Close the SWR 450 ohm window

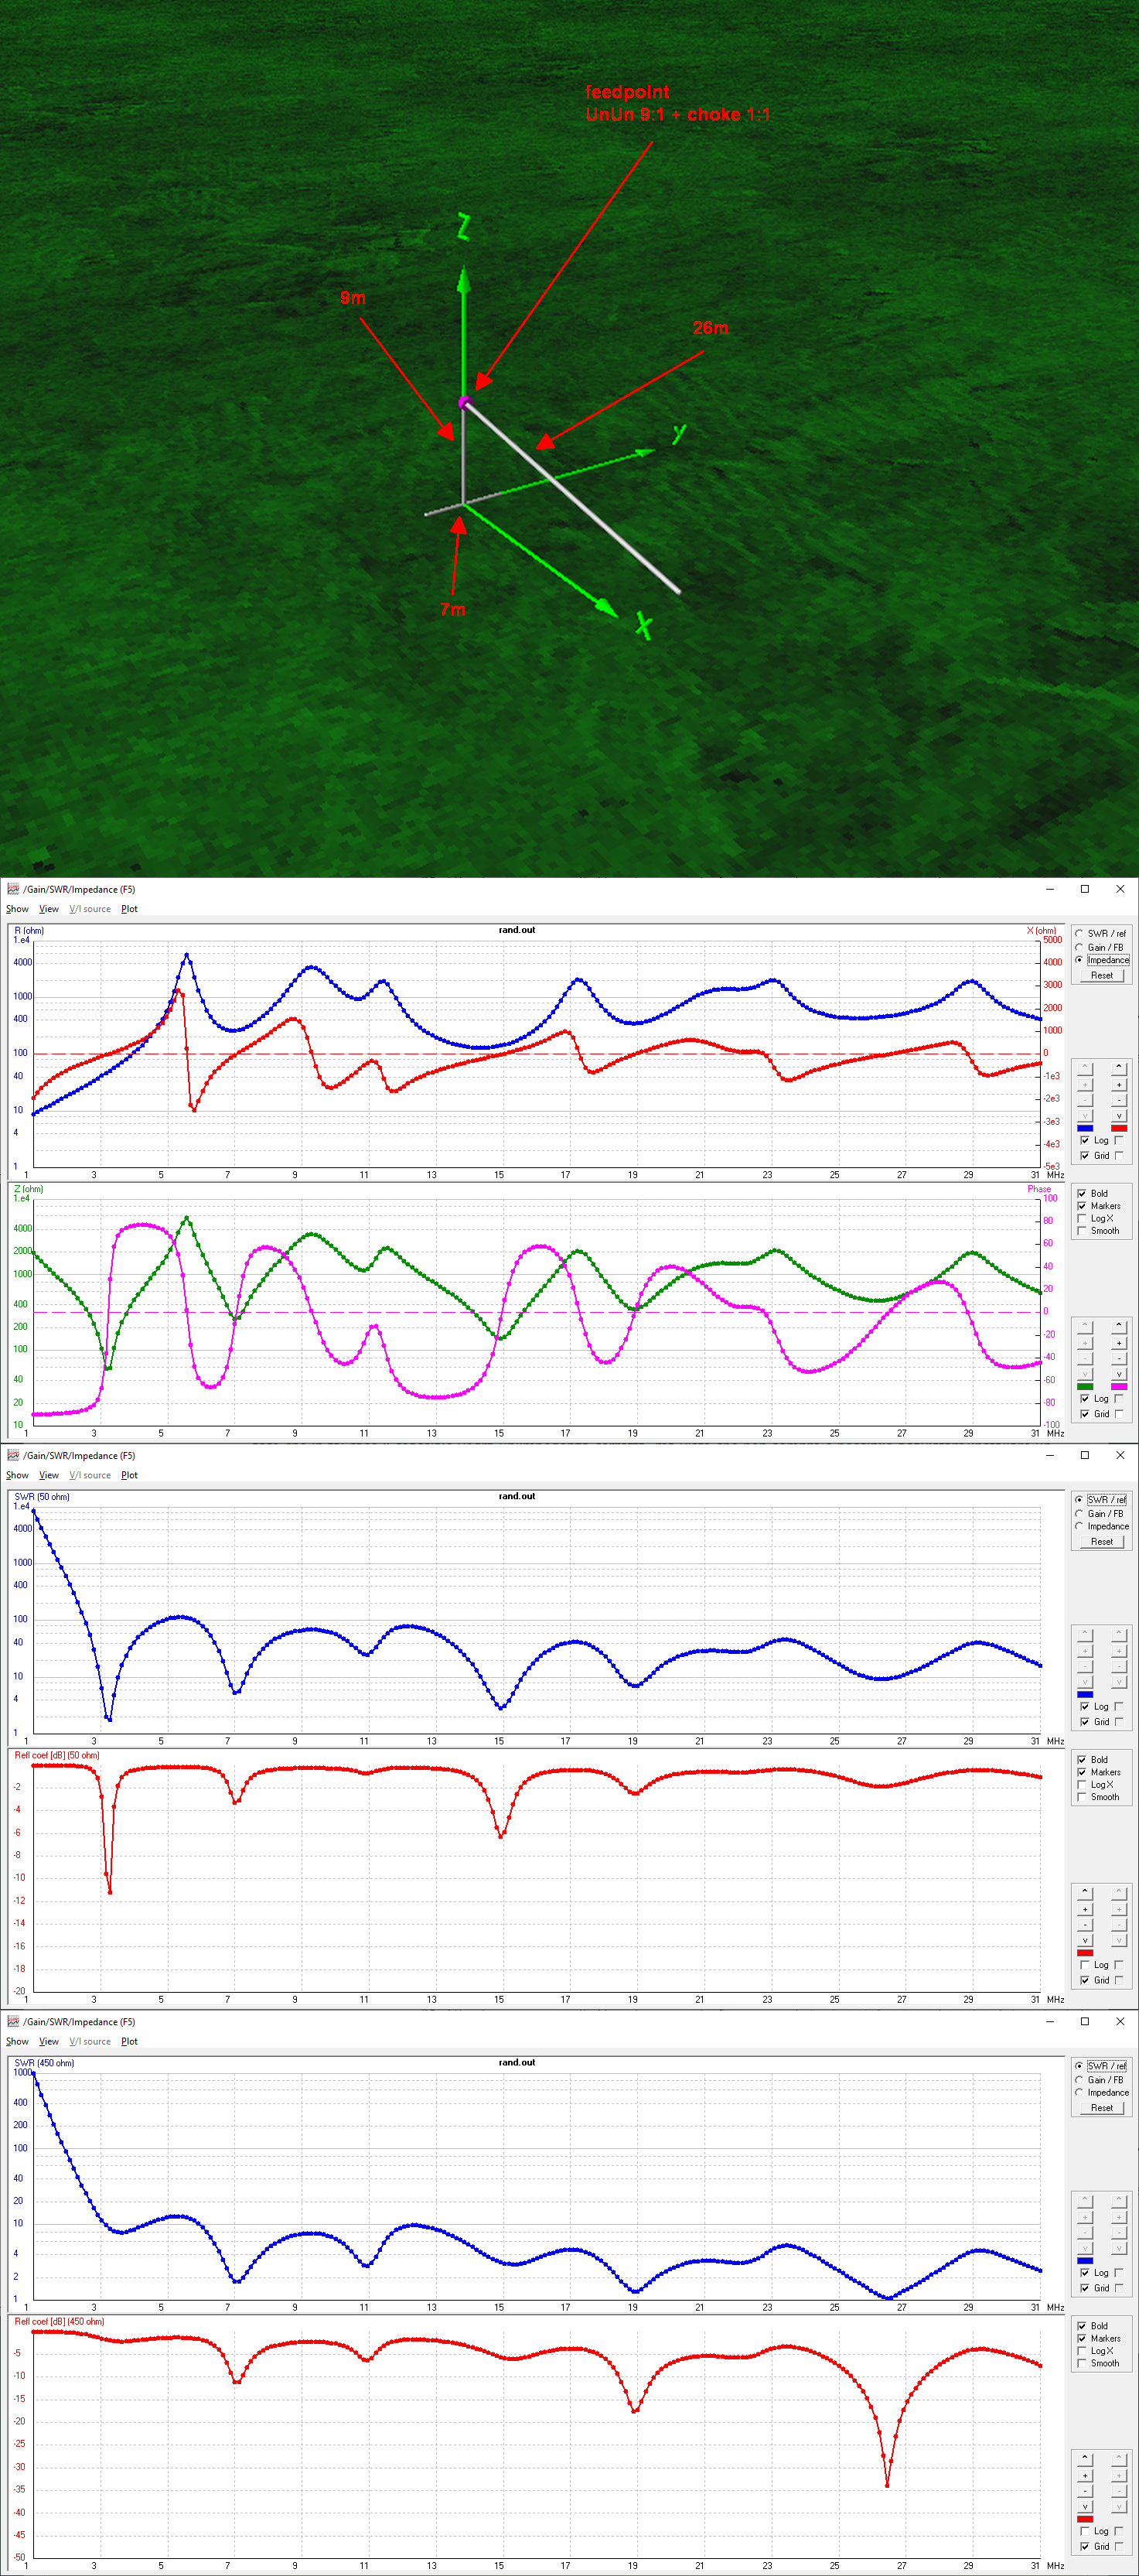(x=1120, y=2021)
